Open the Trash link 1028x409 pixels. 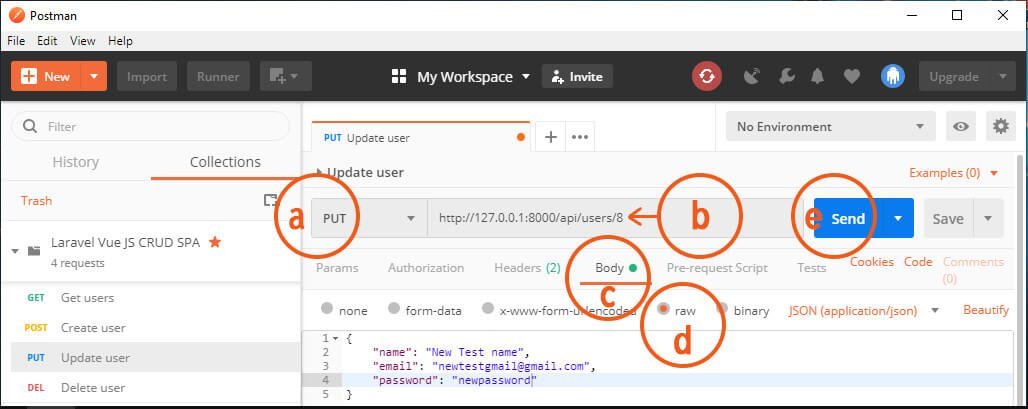[36, 201]
